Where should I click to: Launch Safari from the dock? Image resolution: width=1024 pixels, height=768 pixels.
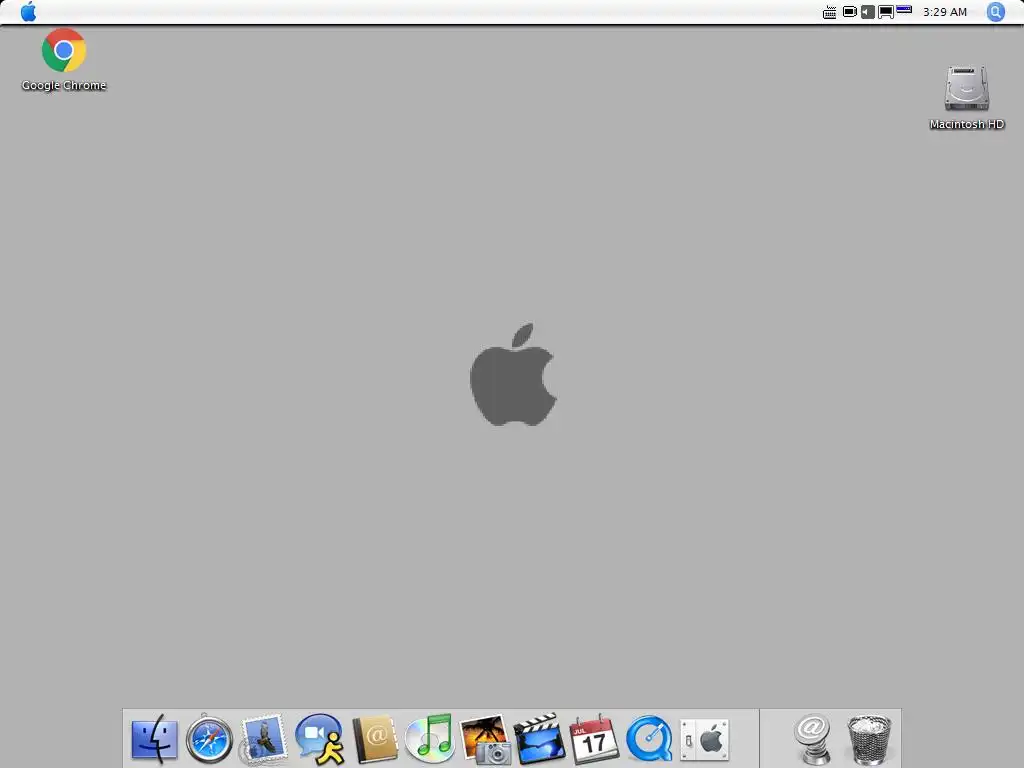click(x=210, y=739)
